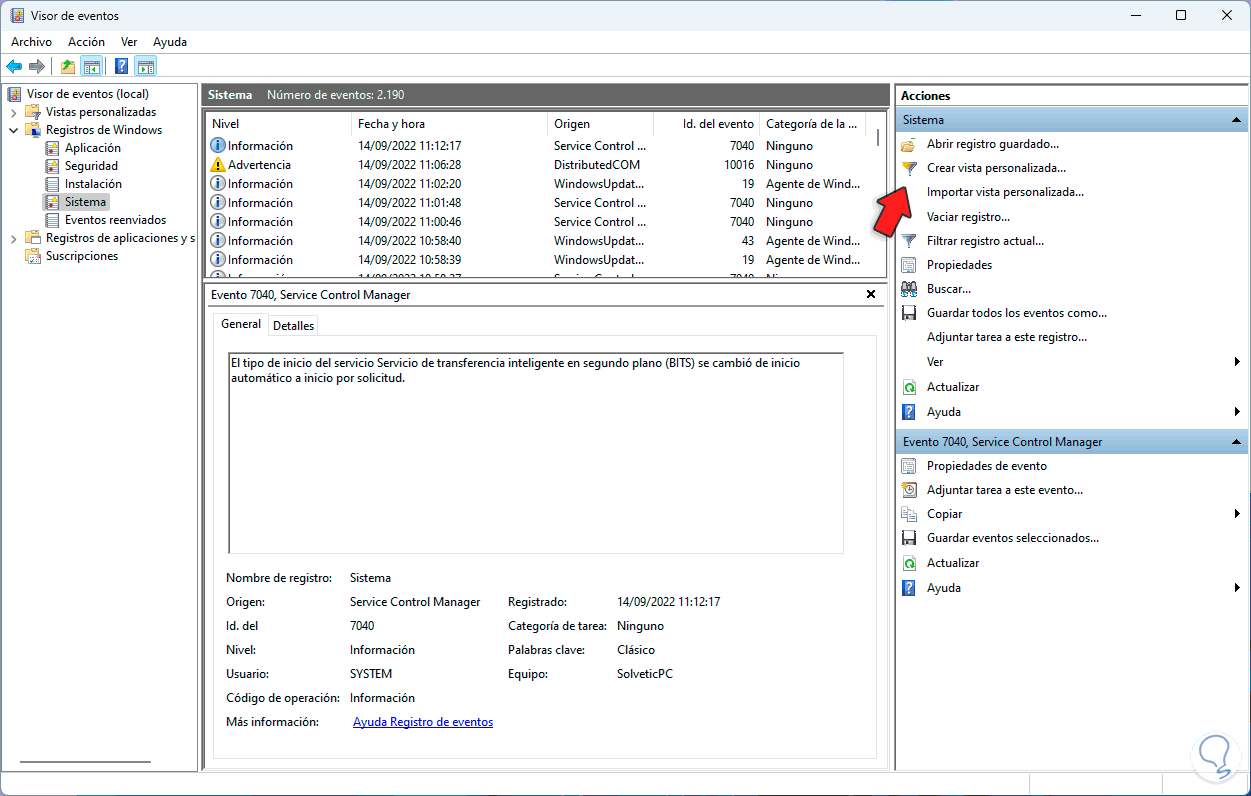Open the Ayuda submenu arrow under Evento 7040
Screen dimensions: 1251x796
(x=1237, y=588)
